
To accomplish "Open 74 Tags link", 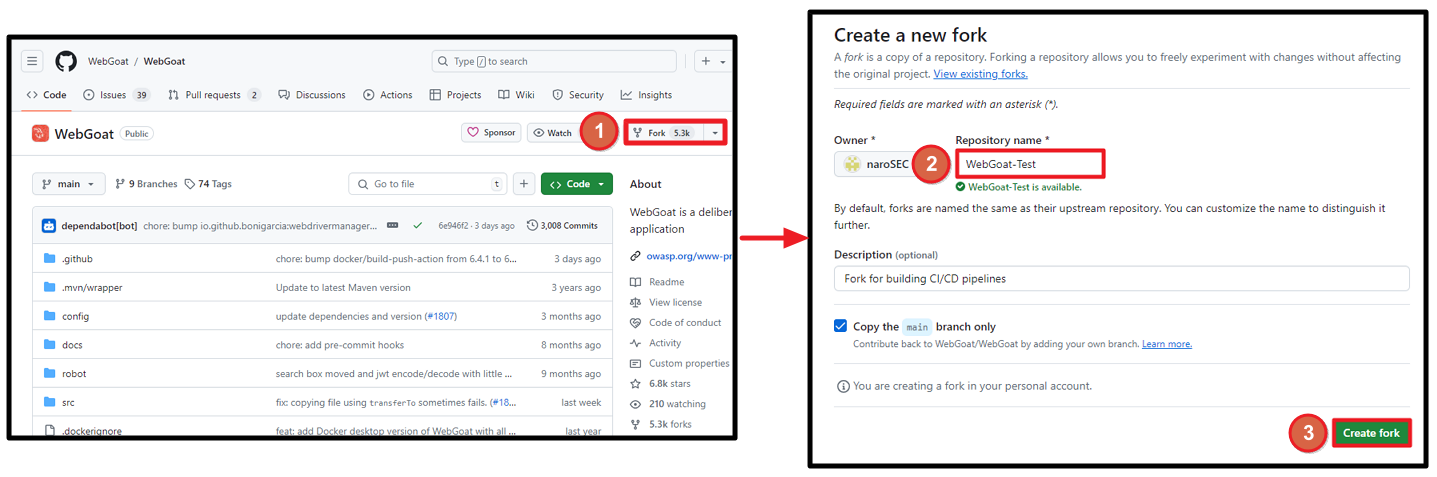I will click(x=208, y=184).
